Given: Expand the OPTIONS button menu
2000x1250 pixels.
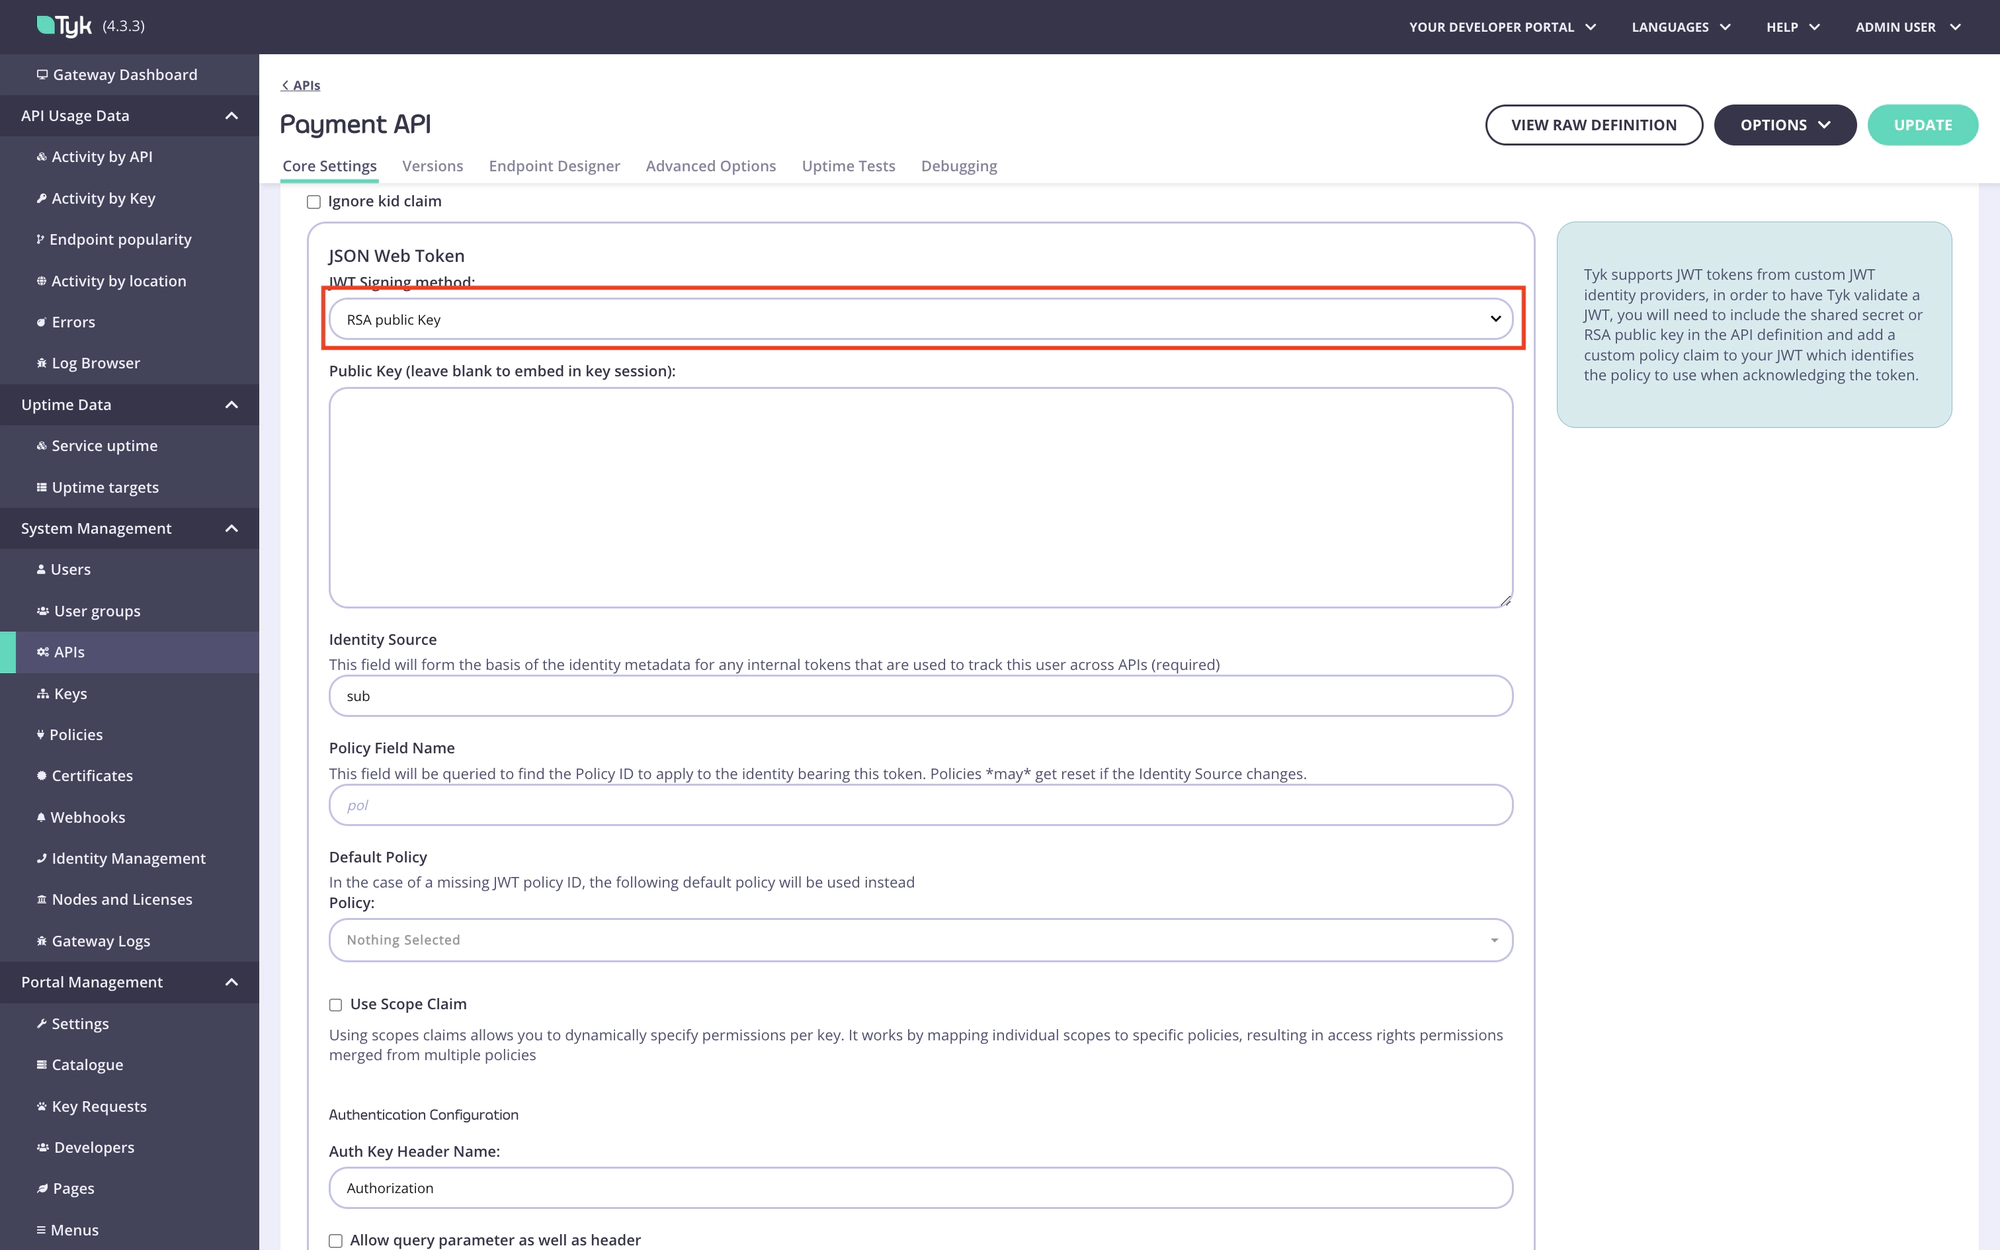Looking at the screenshot, I should point(1785,124).
